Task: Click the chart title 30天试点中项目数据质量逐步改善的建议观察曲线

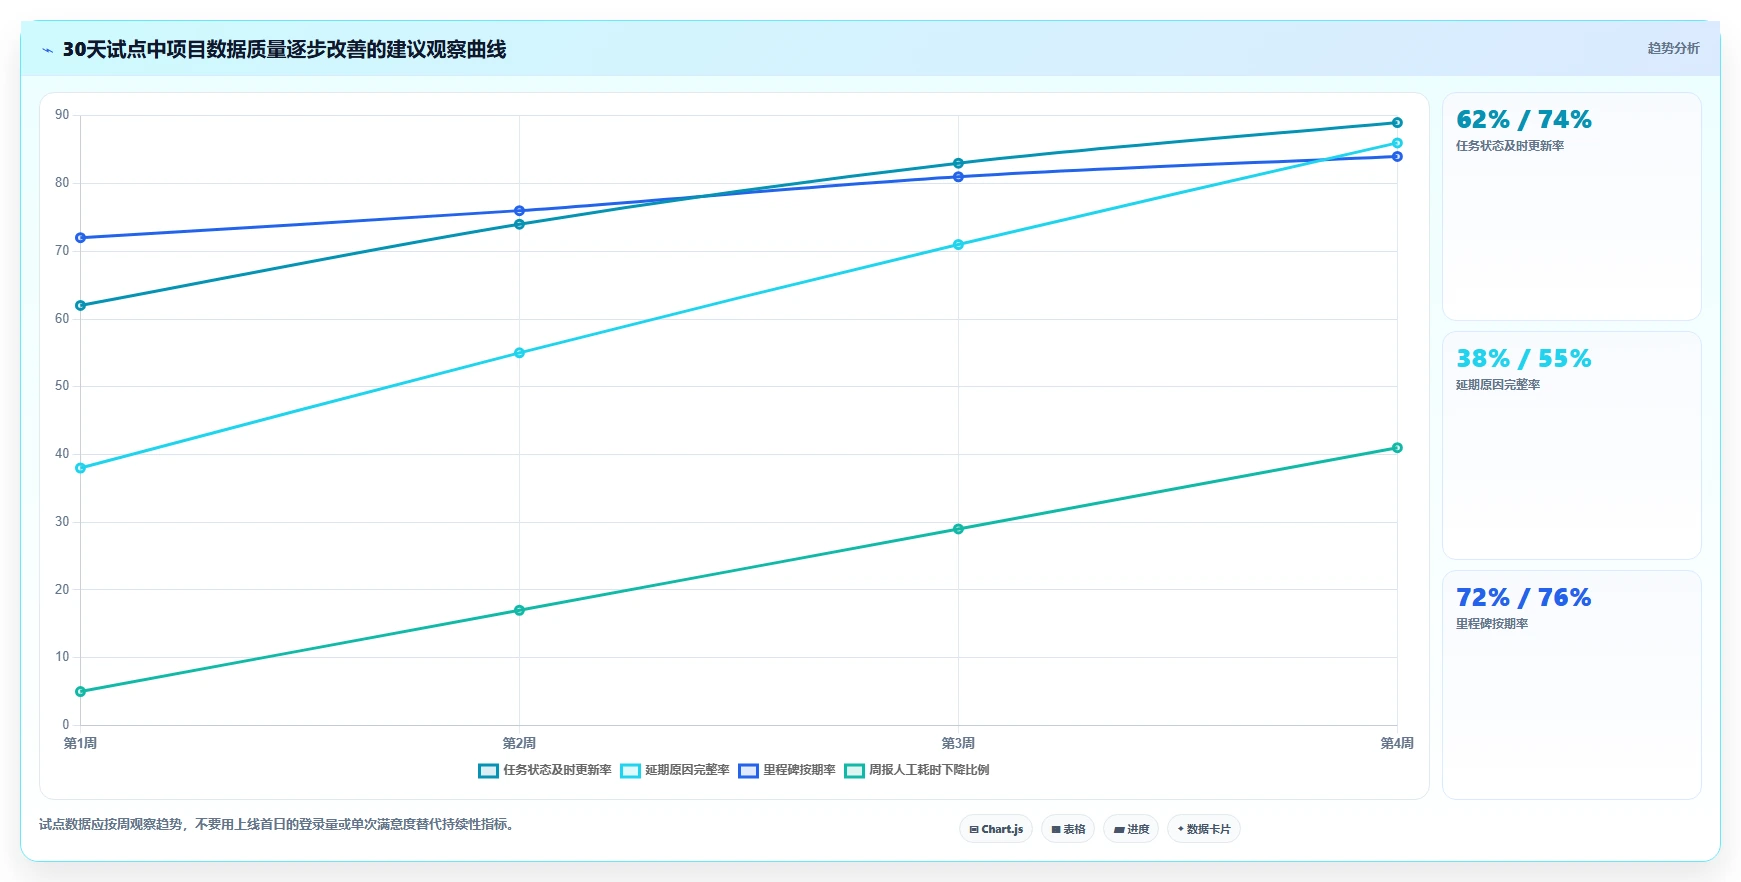Action: (284, 49)
